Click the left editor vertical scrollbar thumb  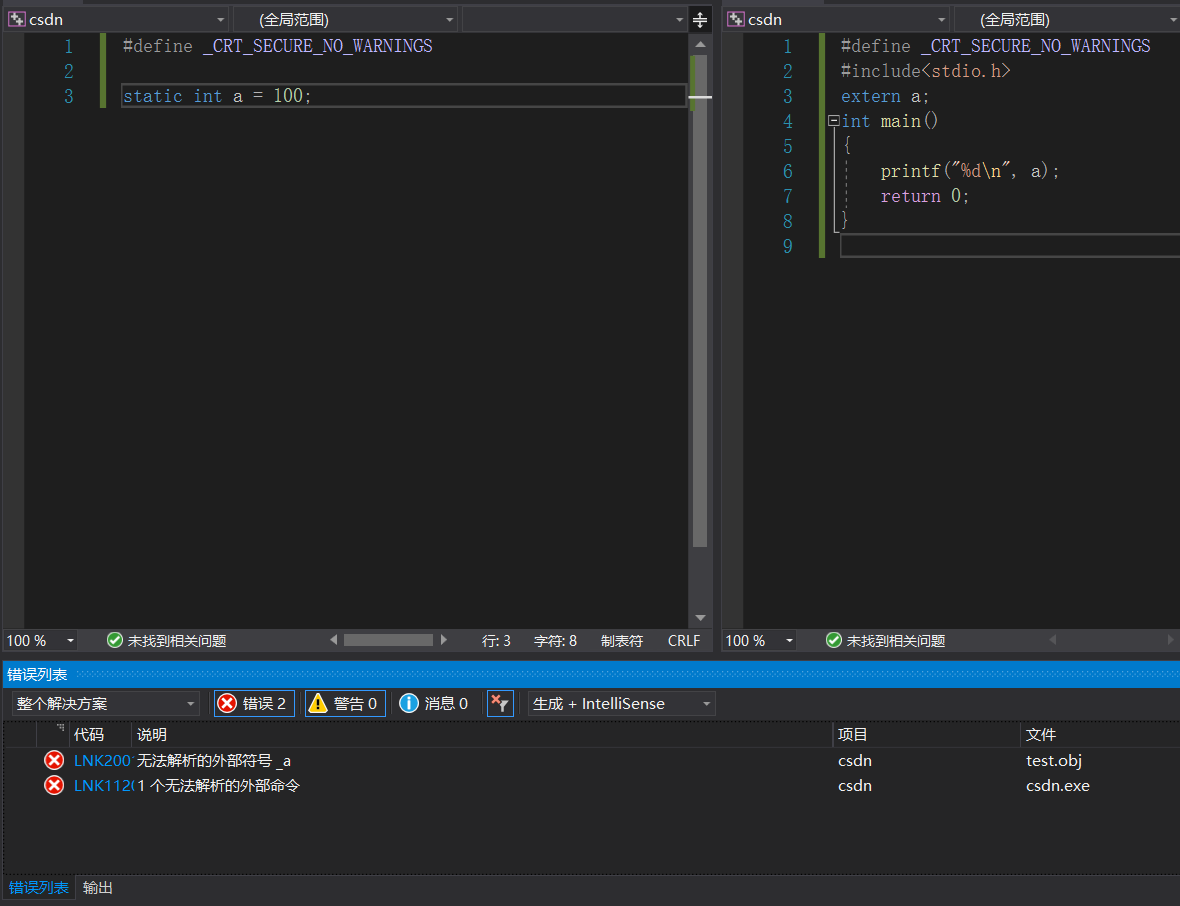pyautogui.click(x=700, y=301)
